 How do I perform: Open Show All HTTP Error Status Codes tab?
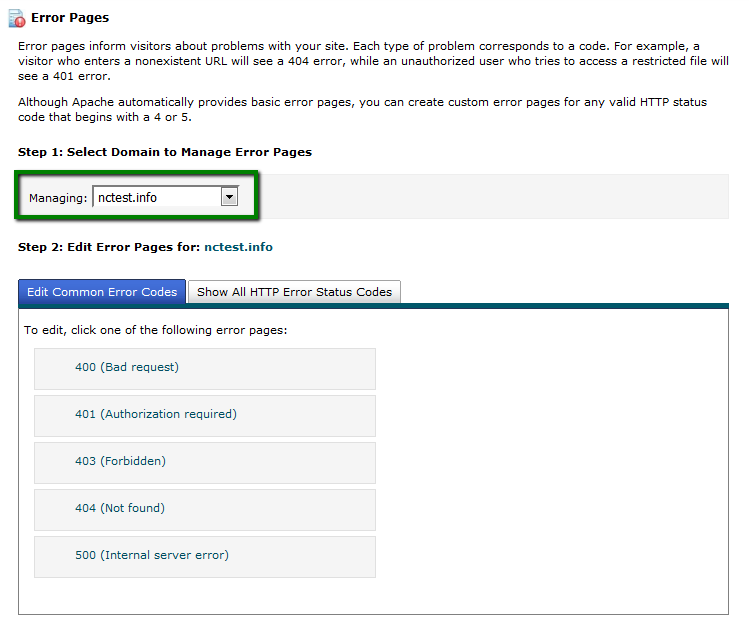pos(294,292)
